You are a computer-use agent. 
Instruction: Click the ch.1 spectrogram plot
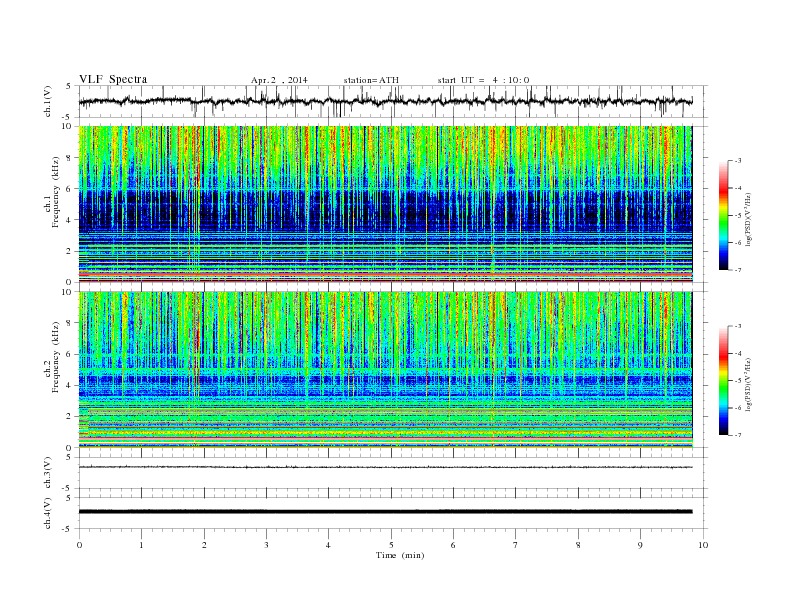[385, 204]
